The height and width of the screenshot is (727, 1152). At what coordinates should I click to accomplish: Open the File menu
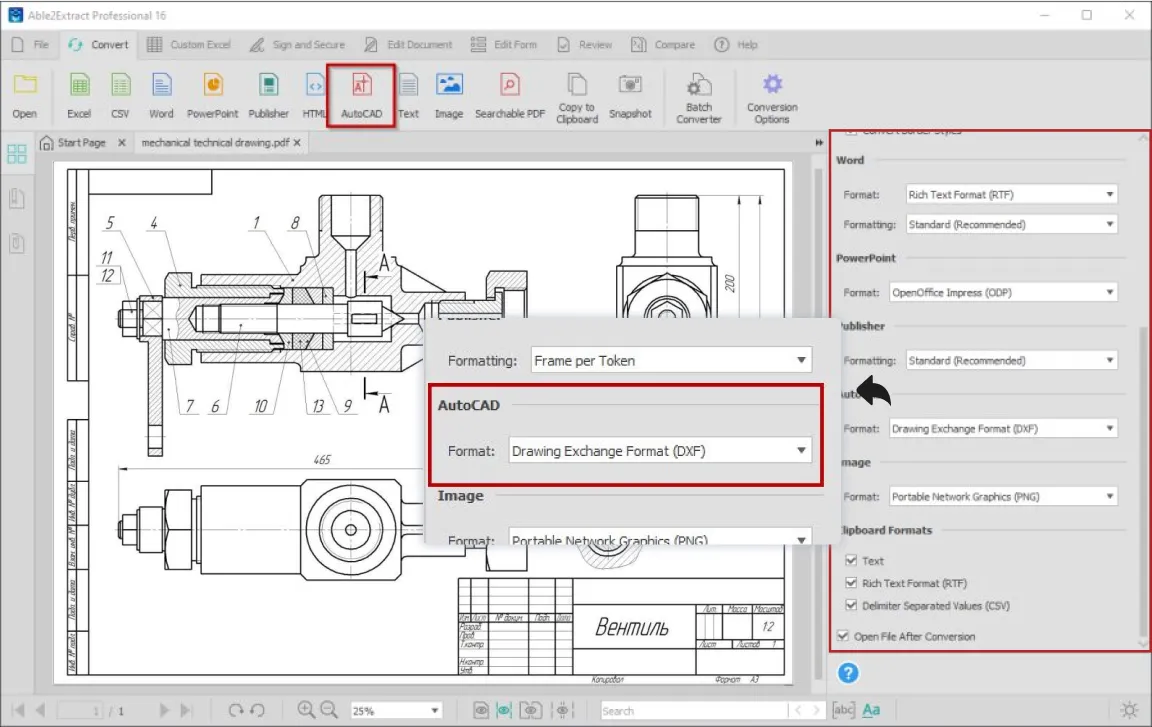point(30,45)
